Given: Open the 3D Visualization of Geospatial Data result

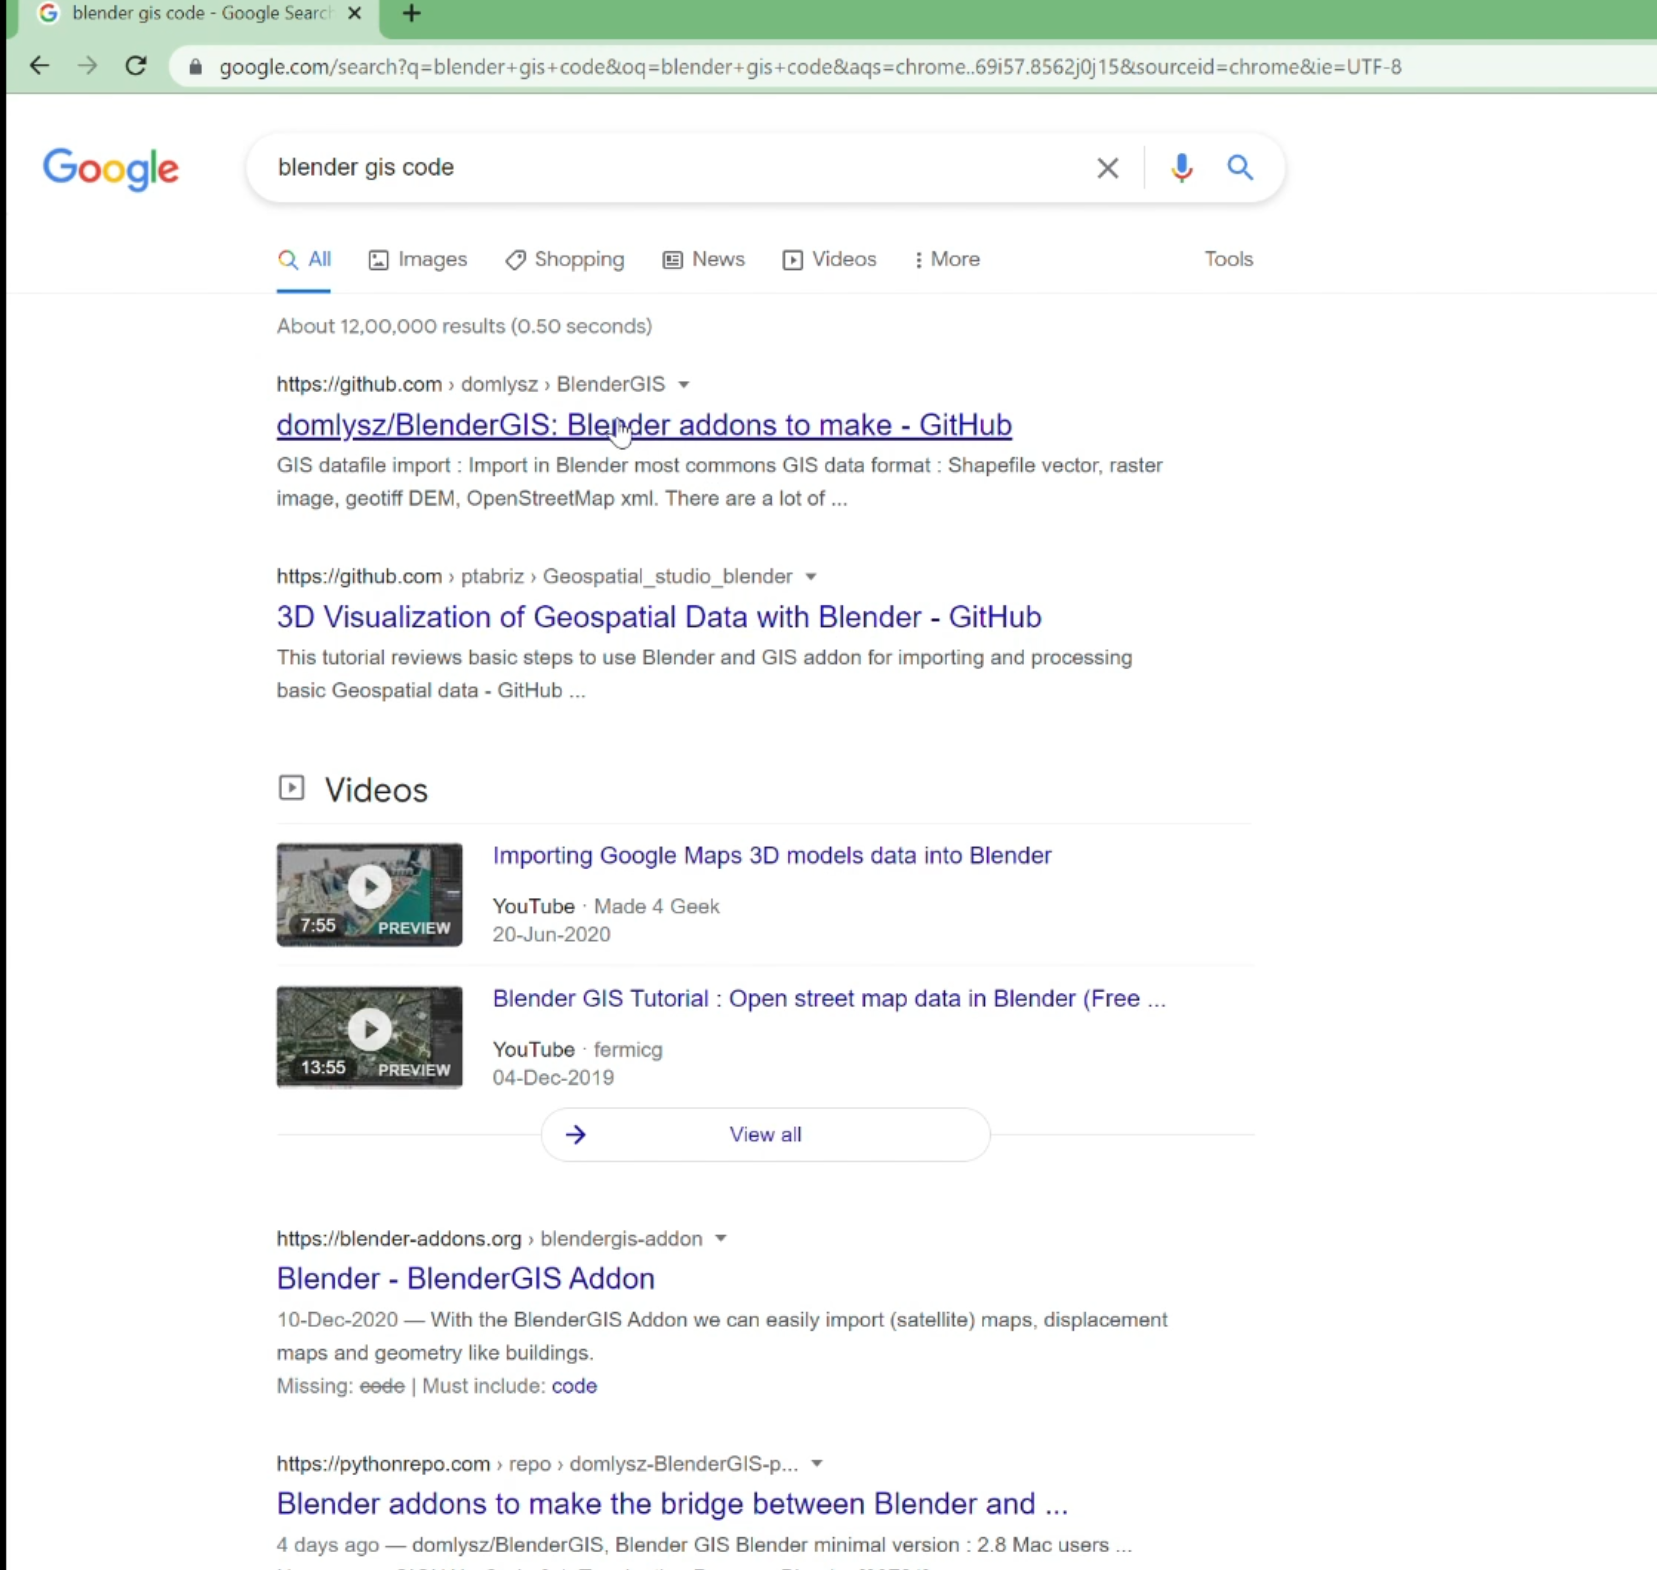Looking at the screenshot, I should tap(659, 616).
